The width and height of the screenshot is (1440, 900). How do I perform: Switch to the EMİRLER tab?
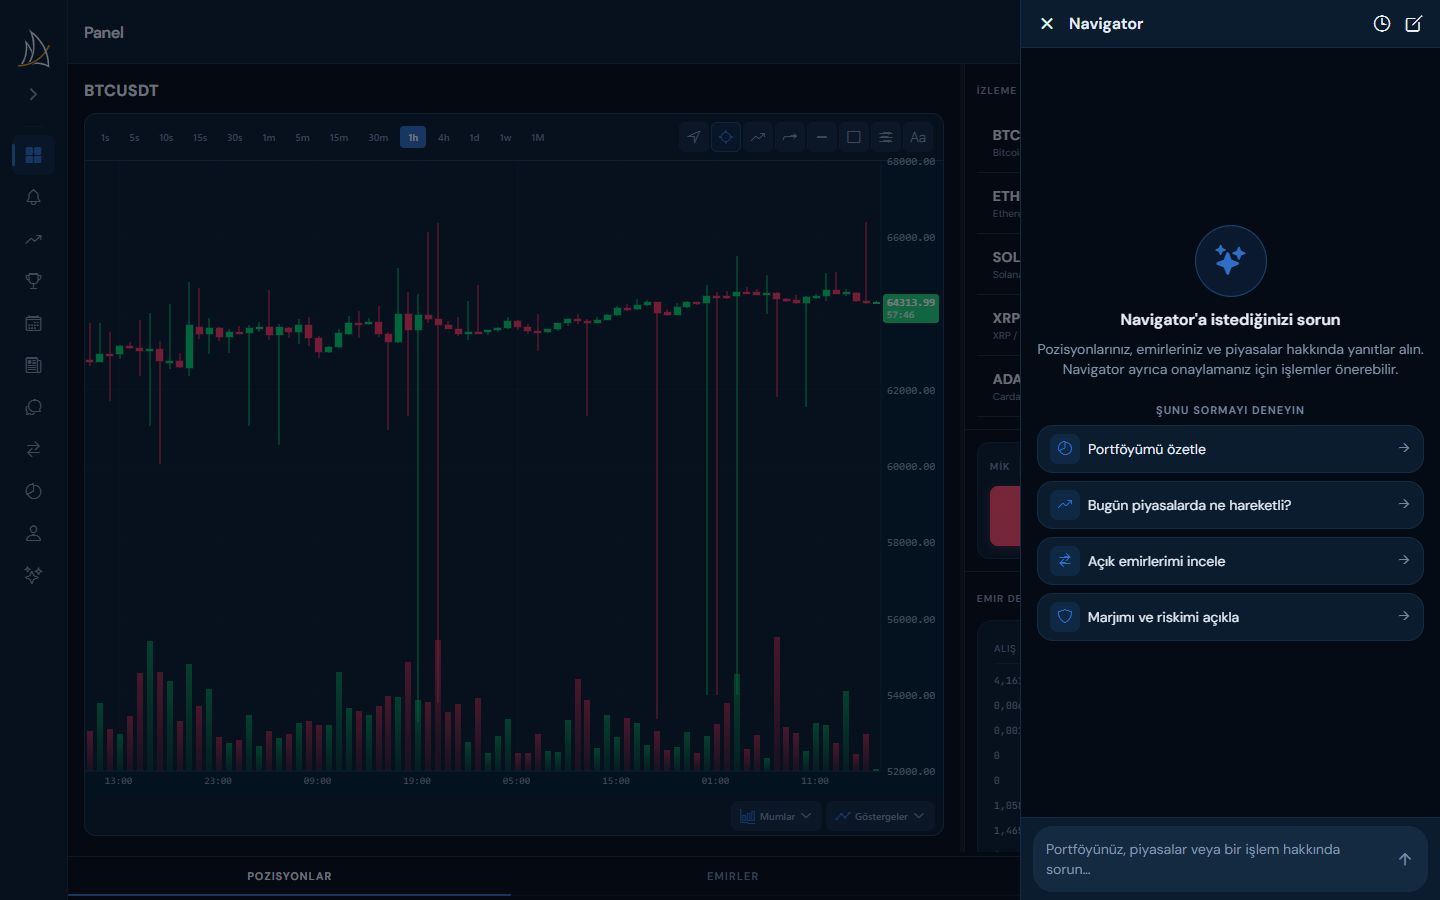point(733,876)
